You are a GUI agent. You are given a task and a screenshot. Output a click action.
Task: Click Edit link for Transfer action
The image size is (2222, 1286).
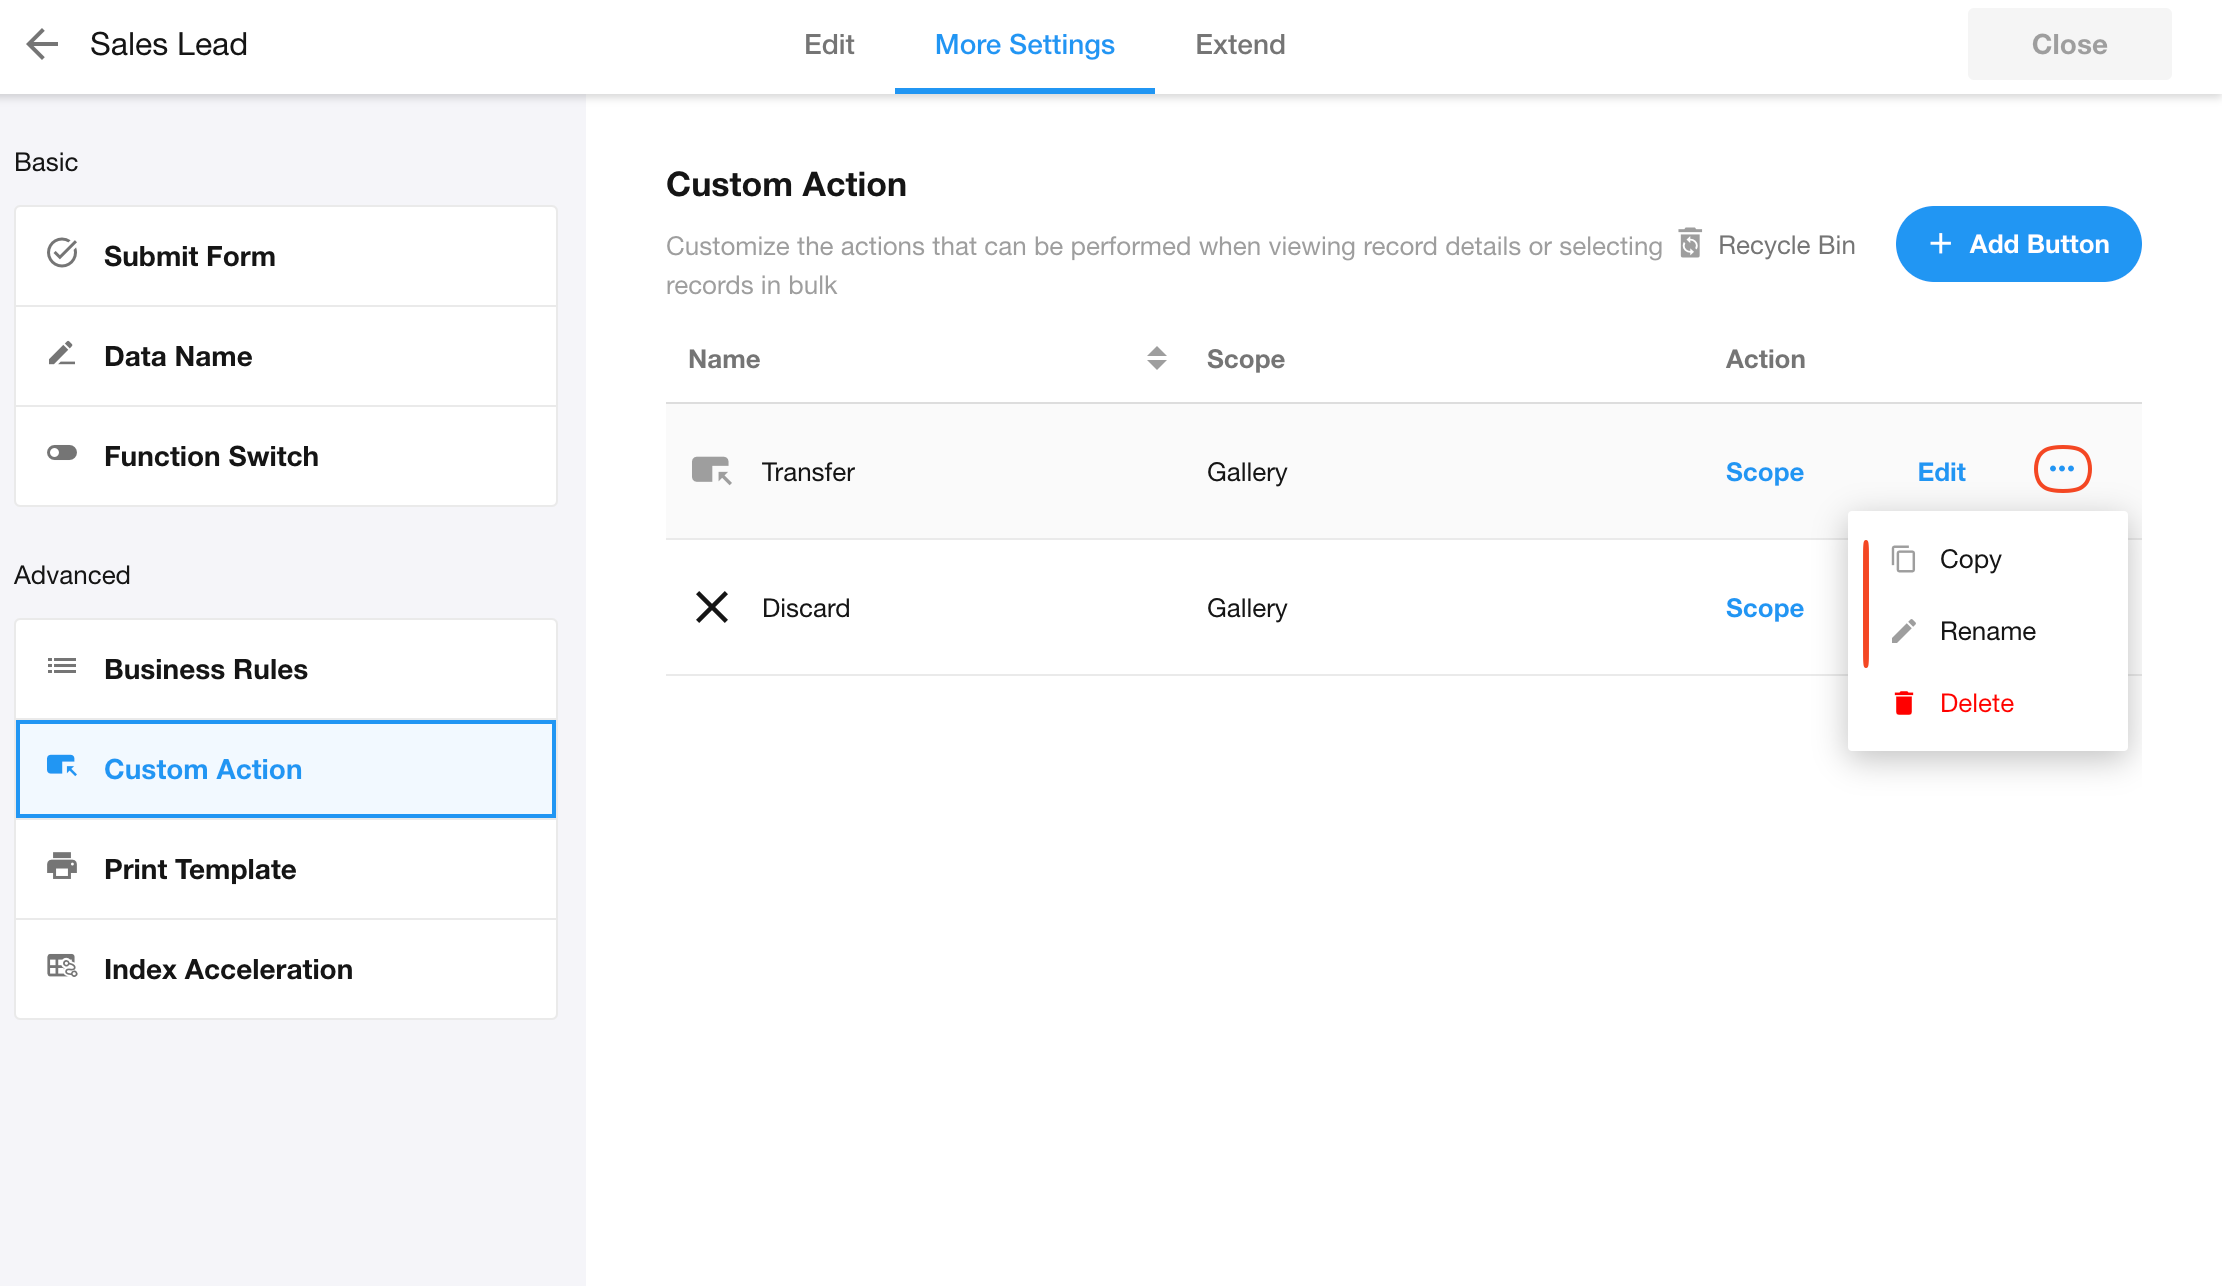coord(1941,472)
